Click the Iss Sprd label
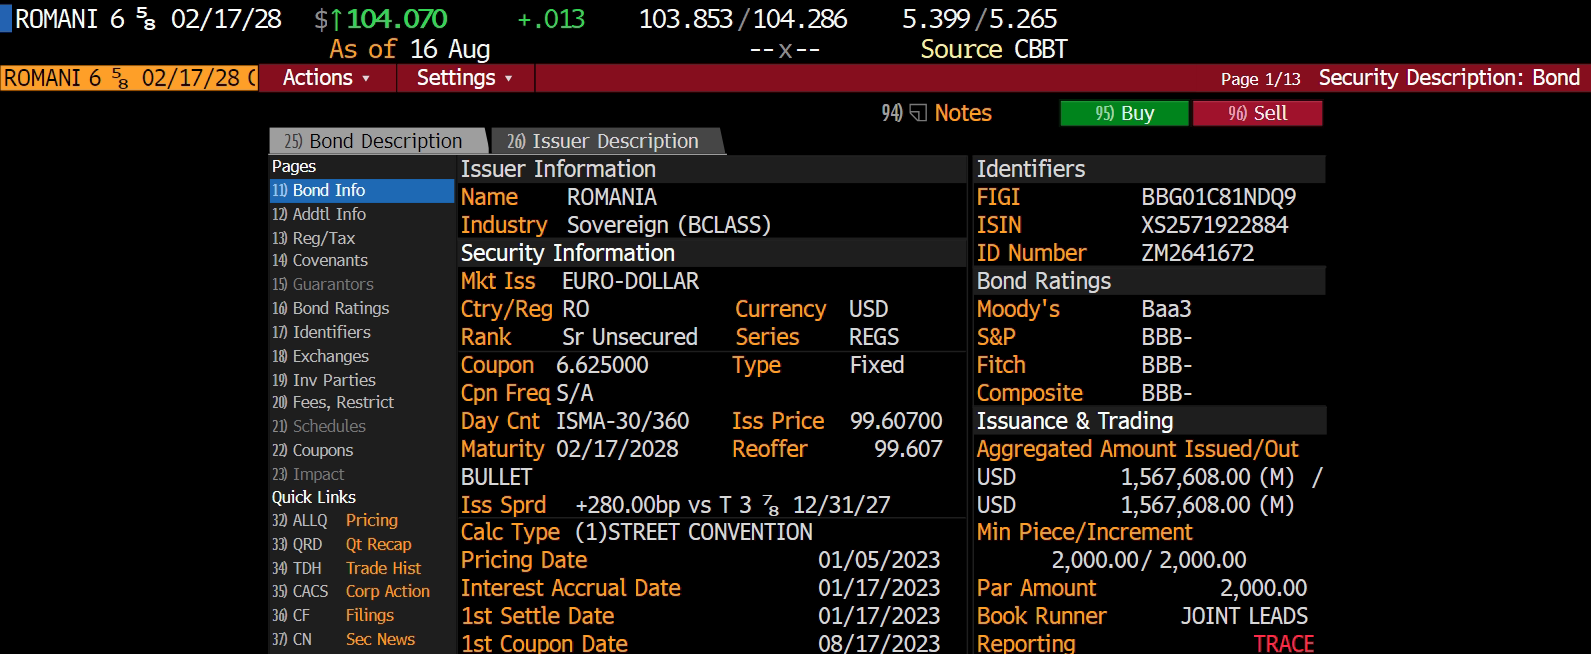1591x654 pixels. (503, 505)
